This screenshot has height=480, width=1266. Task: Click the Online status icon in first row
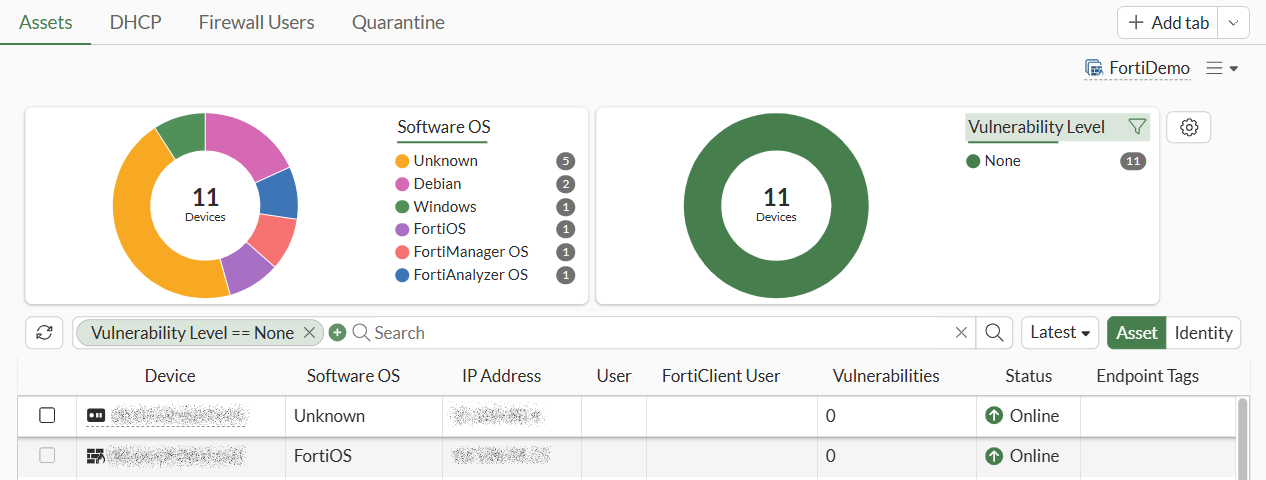[x=994, y=416]
